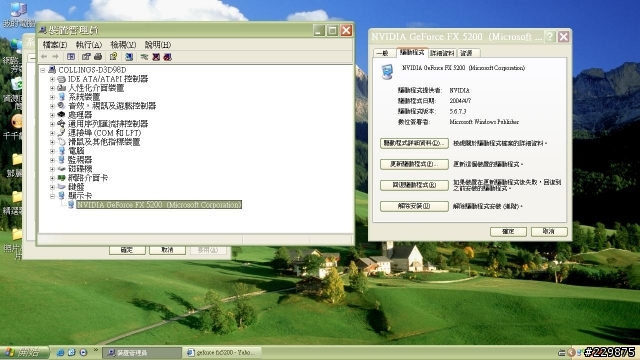Click the 解除安裝 button in the NVIDIA dialog

[414, 206]
